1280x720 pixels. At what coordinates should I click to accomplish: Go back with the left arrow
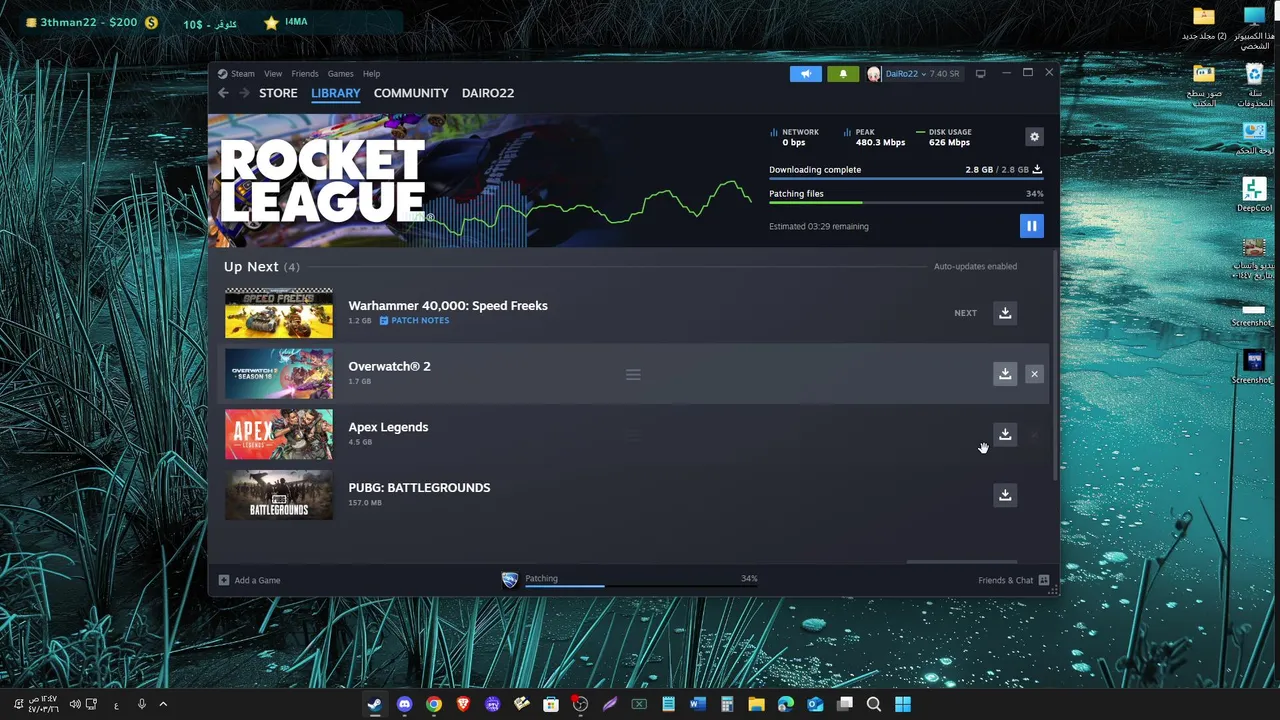click(224, 93)
